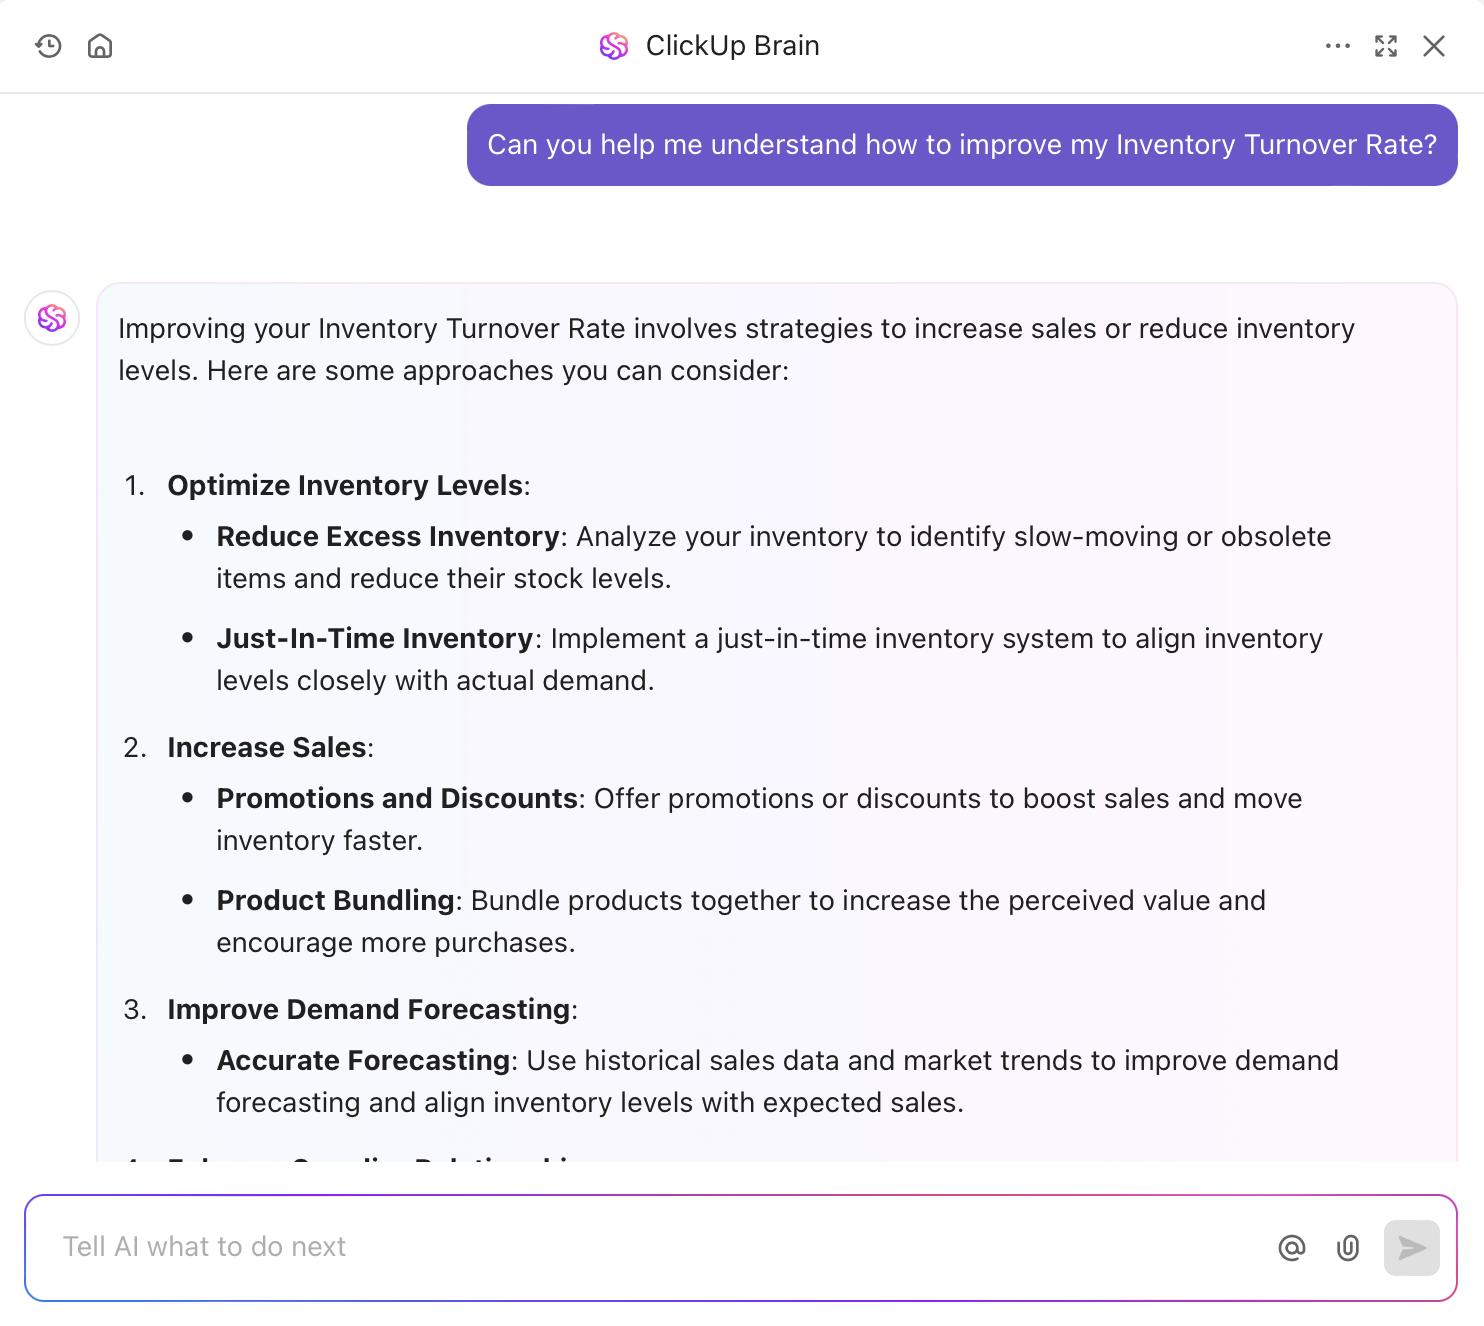
Task: Click the ClickUp Brain title text
Action: pyautogui.click(x=733, y=46)
